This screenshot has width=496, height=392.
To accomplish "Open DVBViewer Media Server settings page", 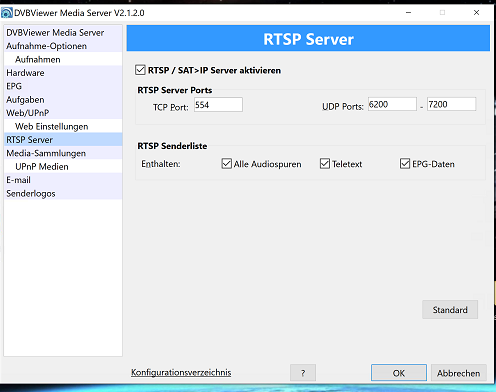I will [x=63, y=33].
